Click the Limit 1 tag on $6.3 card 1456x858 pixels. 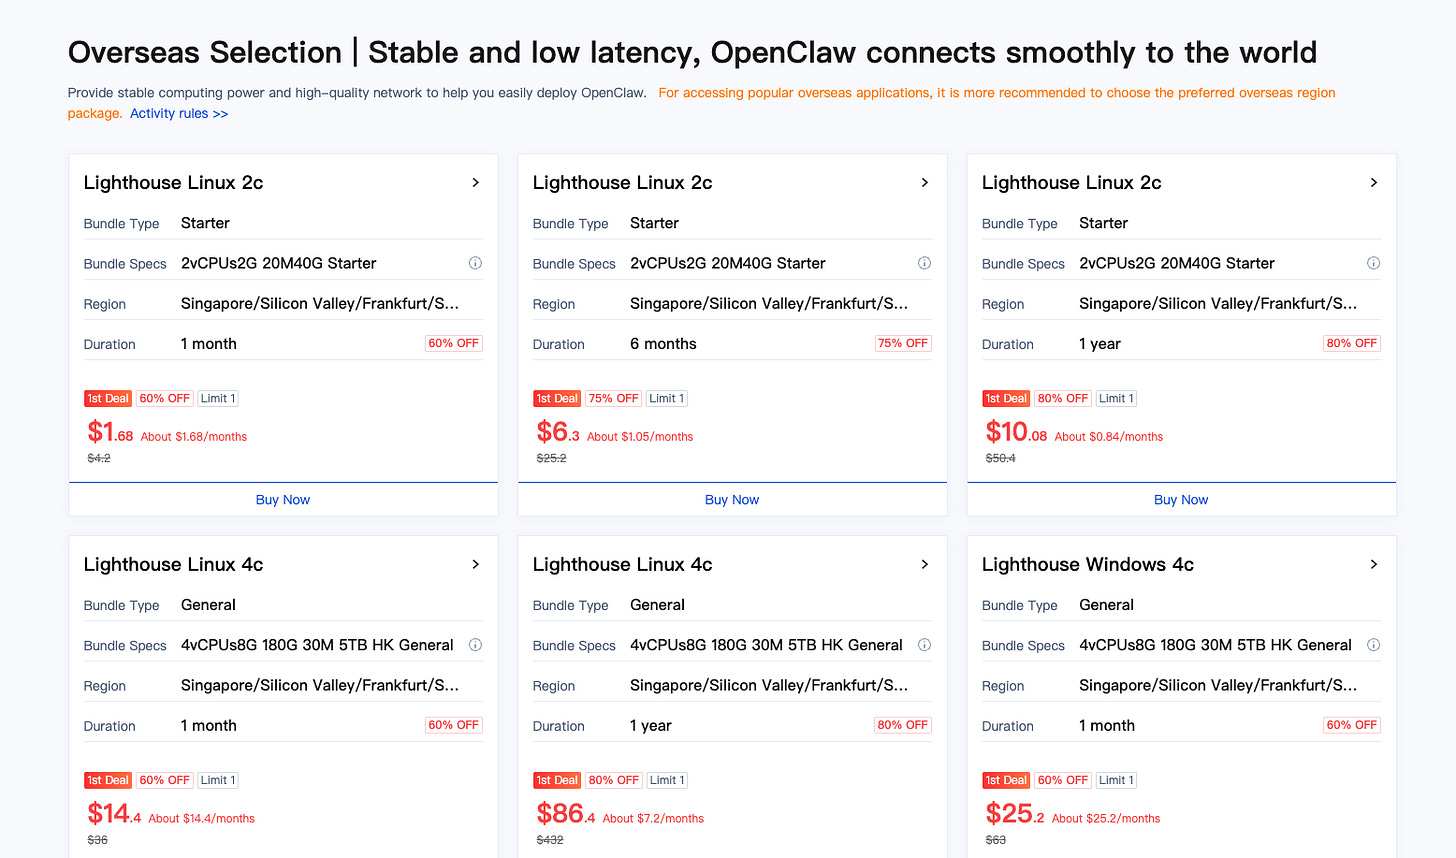pyautogui.click(x=667, y=398)
